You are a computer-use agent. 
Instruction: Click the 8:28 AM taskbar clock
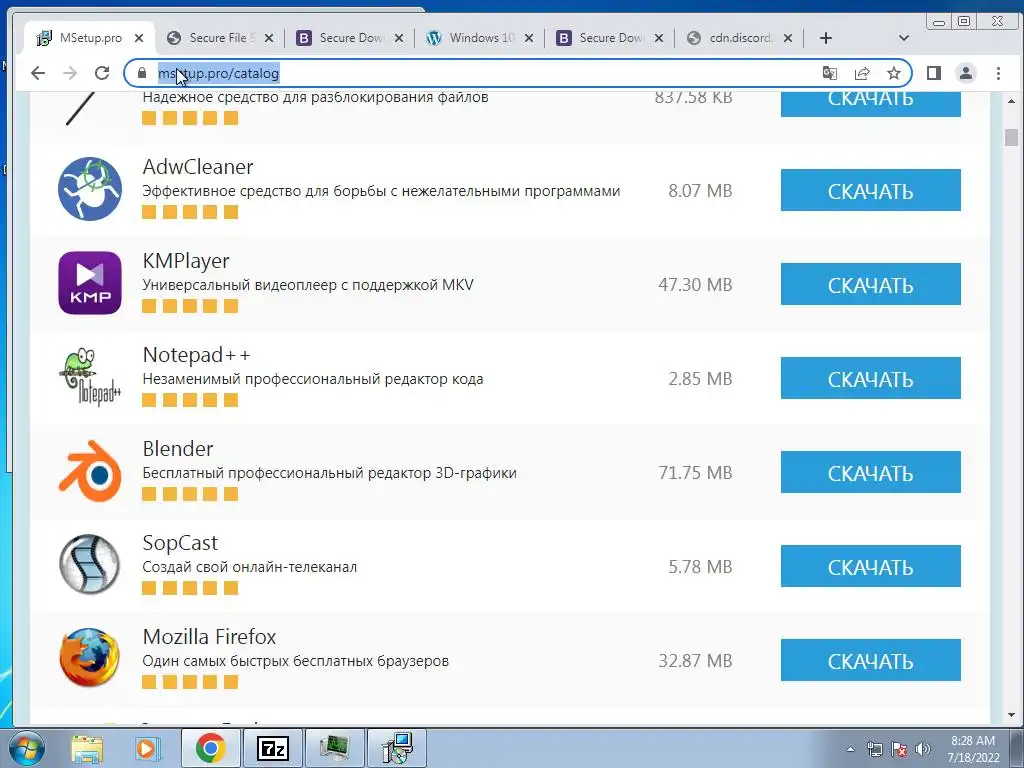(973, 748)
